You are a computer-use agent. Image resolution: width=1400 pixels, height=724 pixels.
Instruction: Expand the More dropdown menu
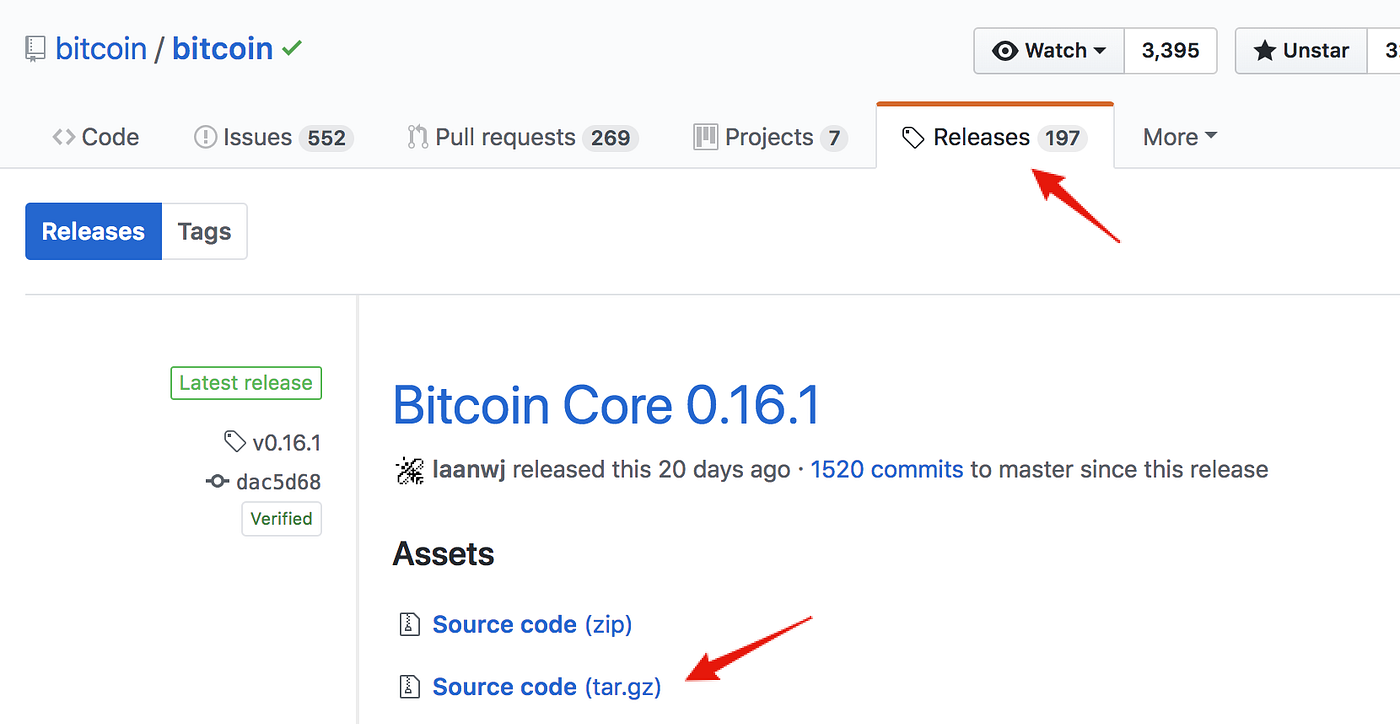pyautogui.click(x=1180, y=137)
